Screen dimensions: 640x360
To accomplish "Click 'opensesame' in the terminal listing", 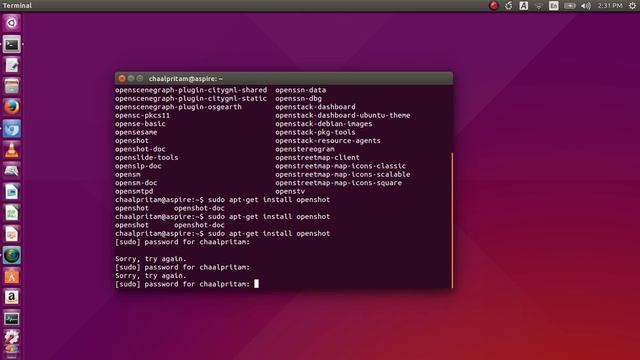I will 136,132.
